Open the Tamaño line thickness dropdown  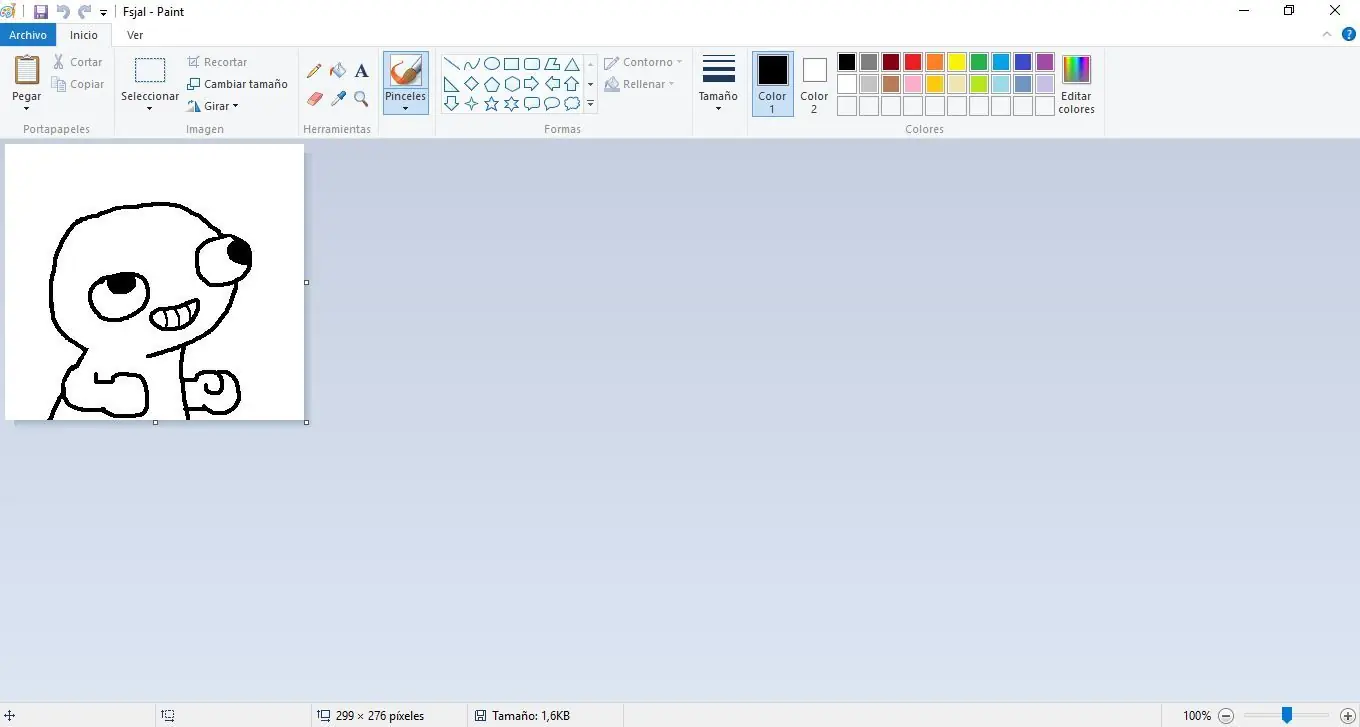pos(718,82)
